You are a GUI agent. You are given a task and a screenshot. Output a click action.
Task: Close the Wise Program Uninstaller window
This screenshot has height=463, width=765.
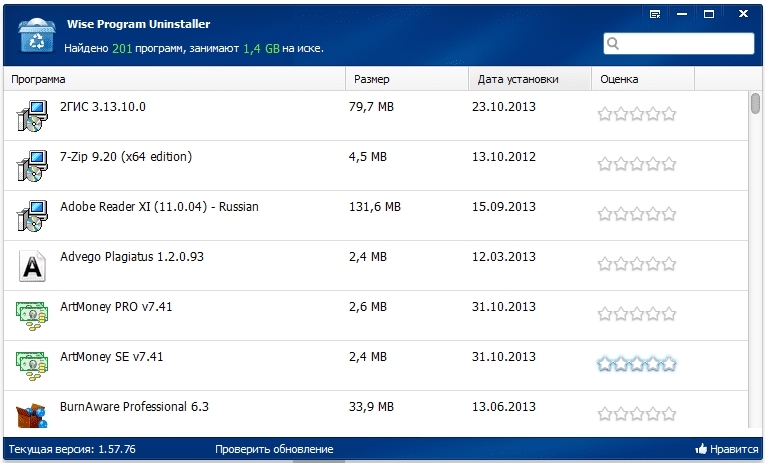tap(743, 14)
